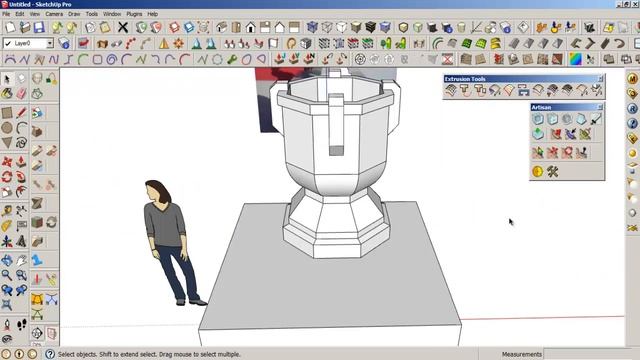Open the Window menu
Screen dimensions: 640x360
tap(112, 14)
